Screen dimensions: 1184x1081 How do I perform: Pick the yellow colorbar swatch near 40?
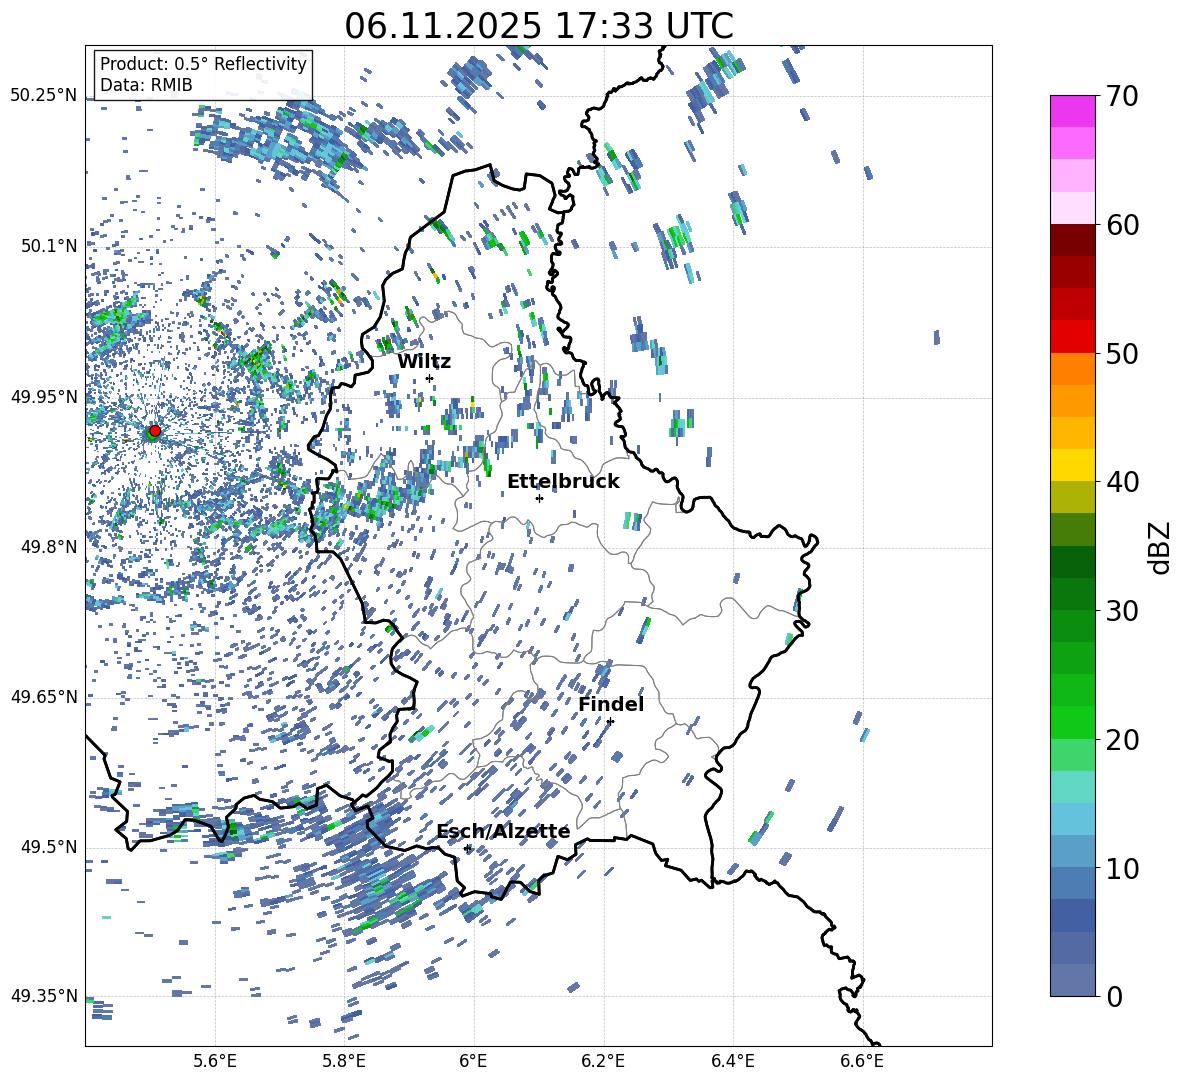click(1072, 465)
